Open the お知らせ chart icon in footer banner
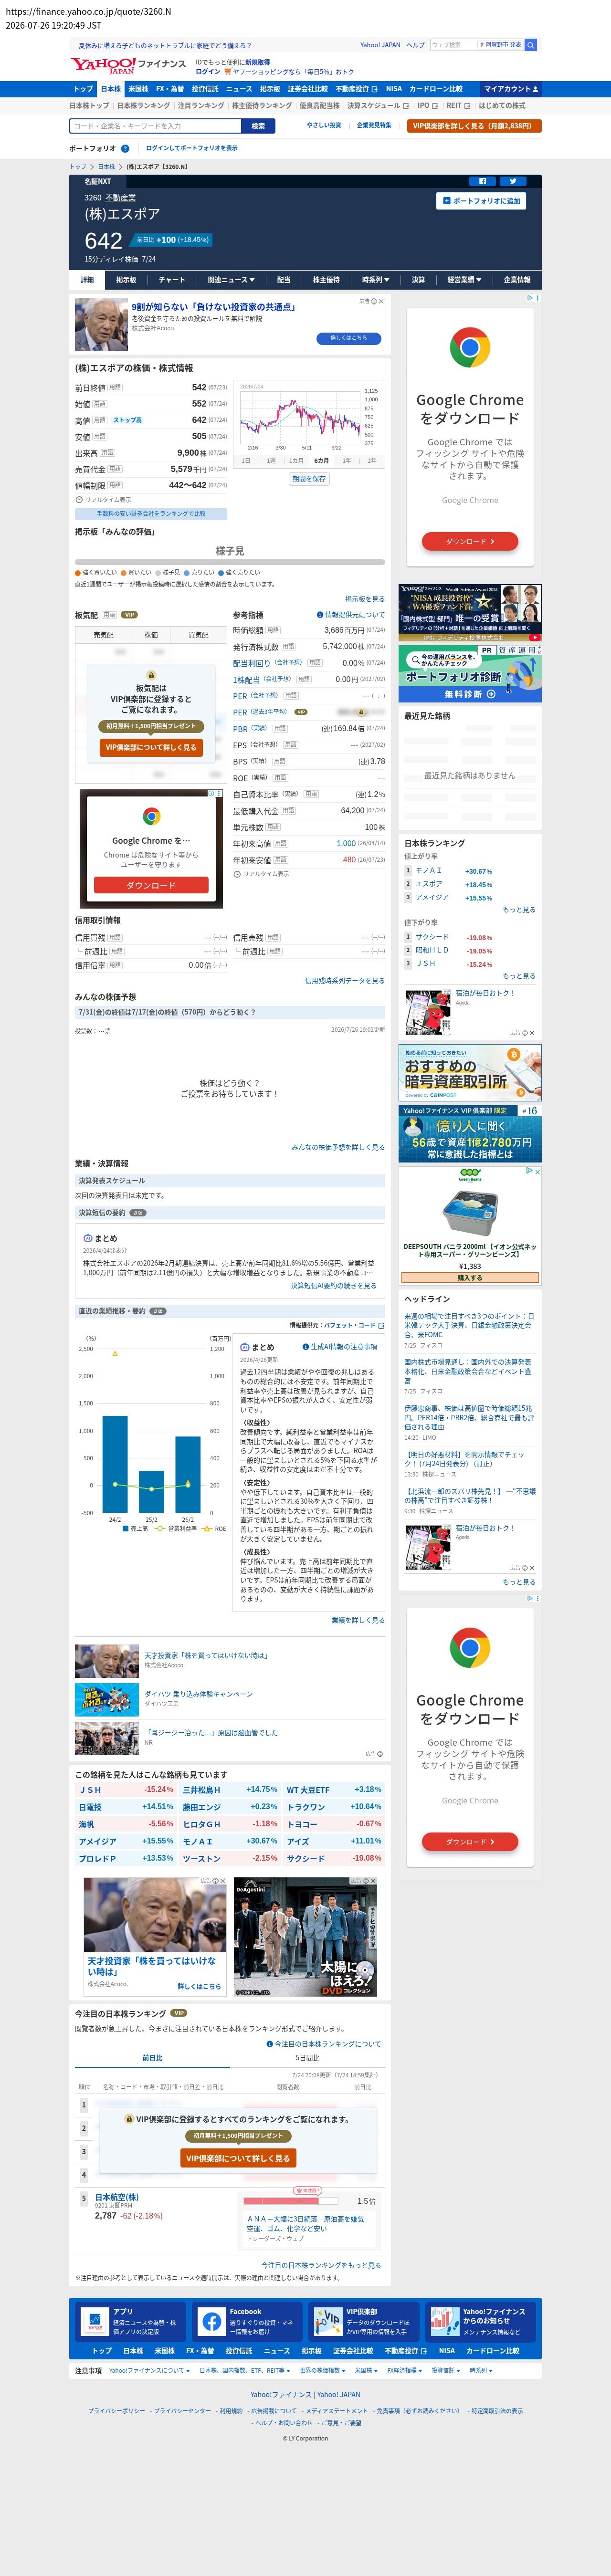This screenshot has height=2576, width=611. coord(444,2321)
